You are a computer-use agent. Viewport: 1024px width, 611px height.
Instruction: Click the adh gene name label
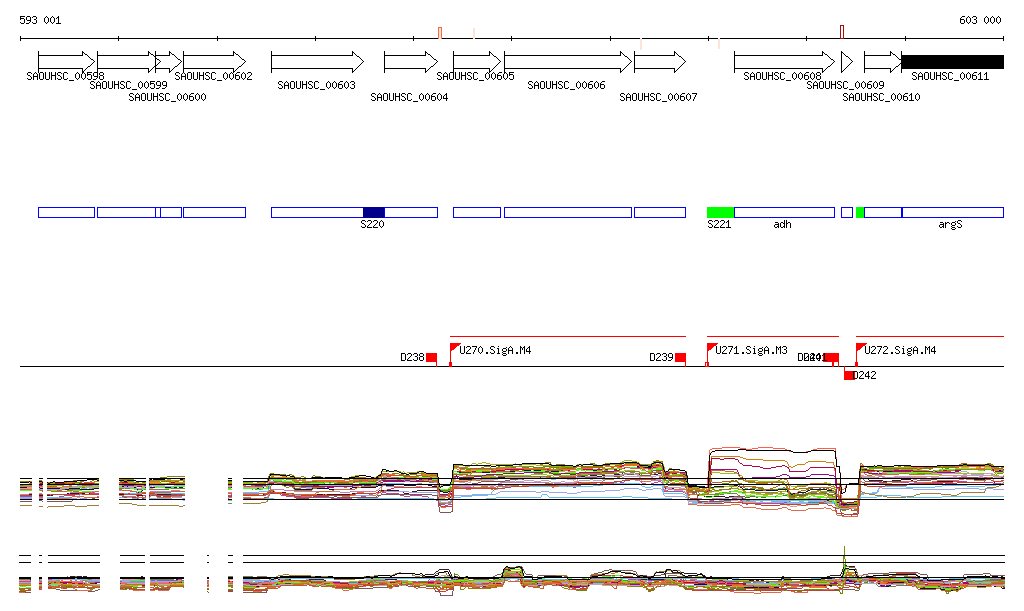(x=782, y=225)
